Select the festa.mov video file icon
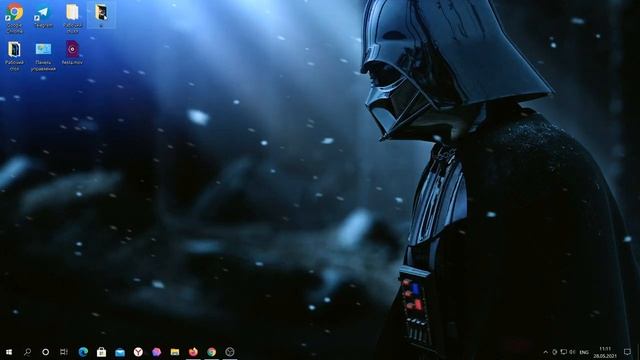640x360 pixels. point(72,52)
